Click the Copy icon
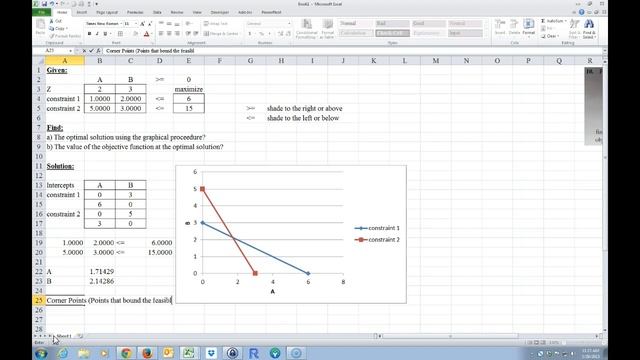The height and width of the screenshot is (360, 640). pos(52,29)
